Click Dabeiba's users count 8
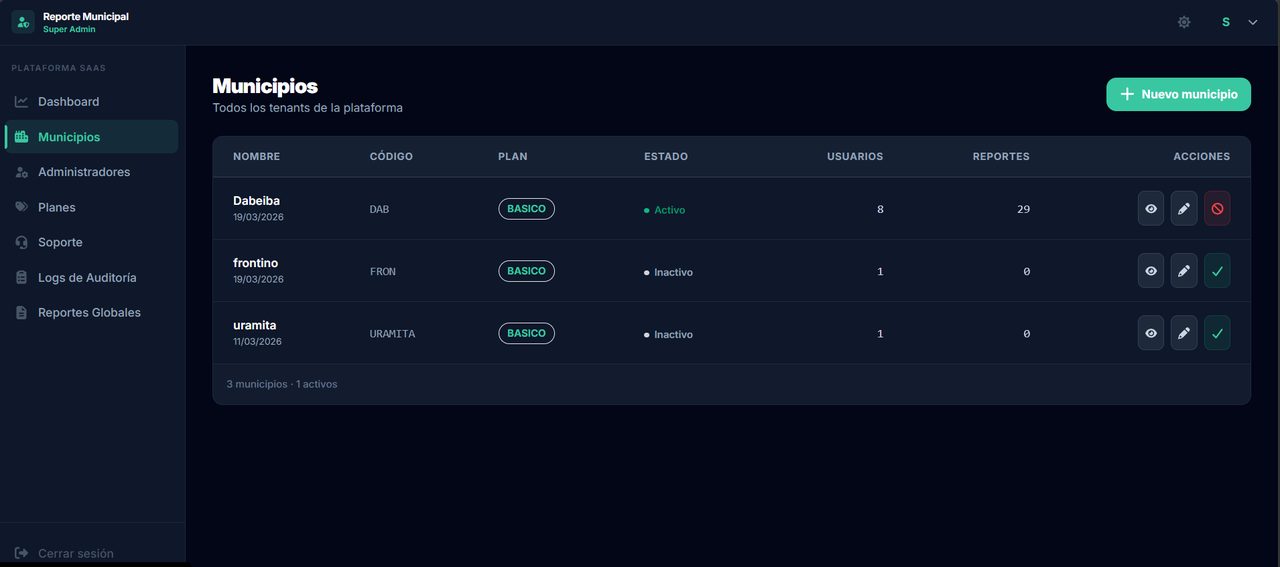This screenshot has height=567, width=1280. (x=880, y=210)
